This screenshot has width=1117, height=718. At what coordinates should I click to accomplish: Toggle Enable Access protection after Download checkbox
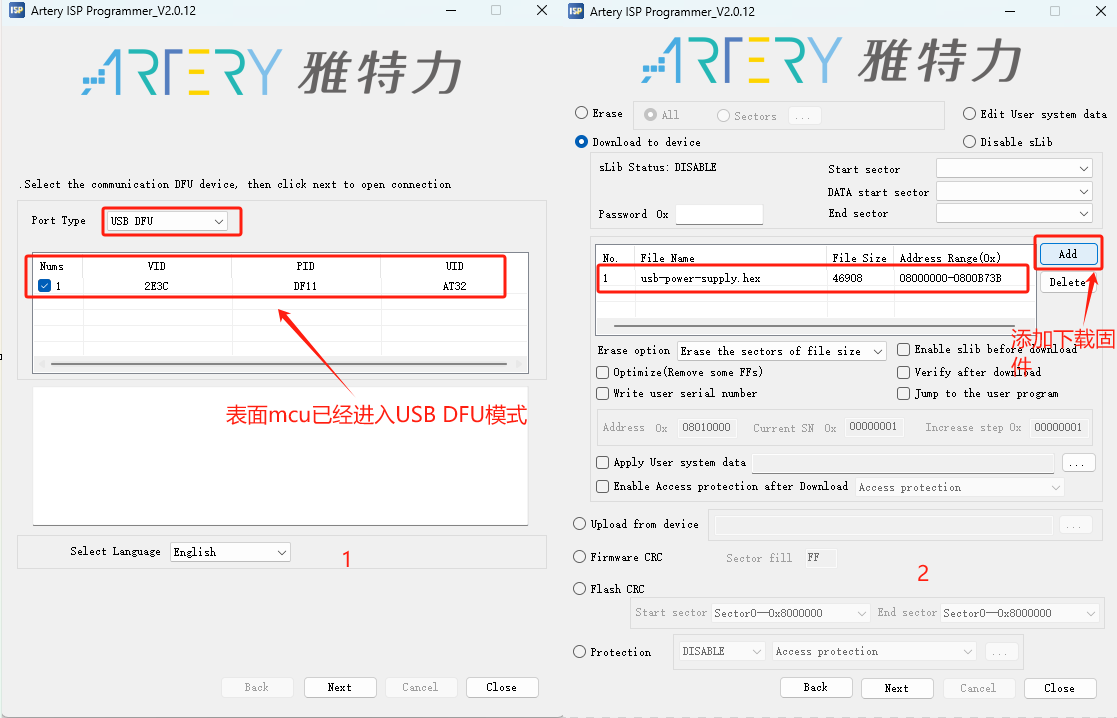pos(603,487)
